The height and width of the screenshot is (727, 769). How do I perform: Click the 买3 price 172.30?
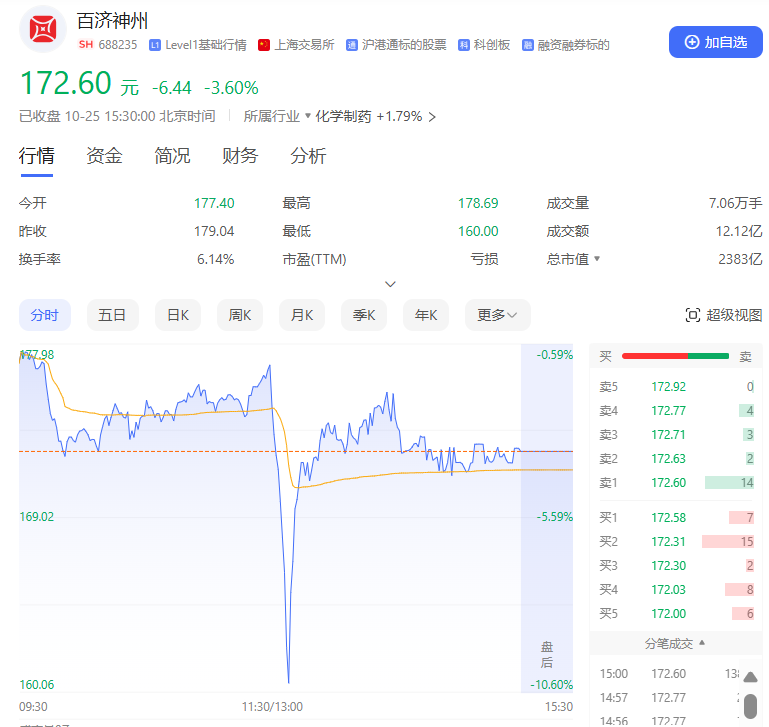click(x=668, y=566)
